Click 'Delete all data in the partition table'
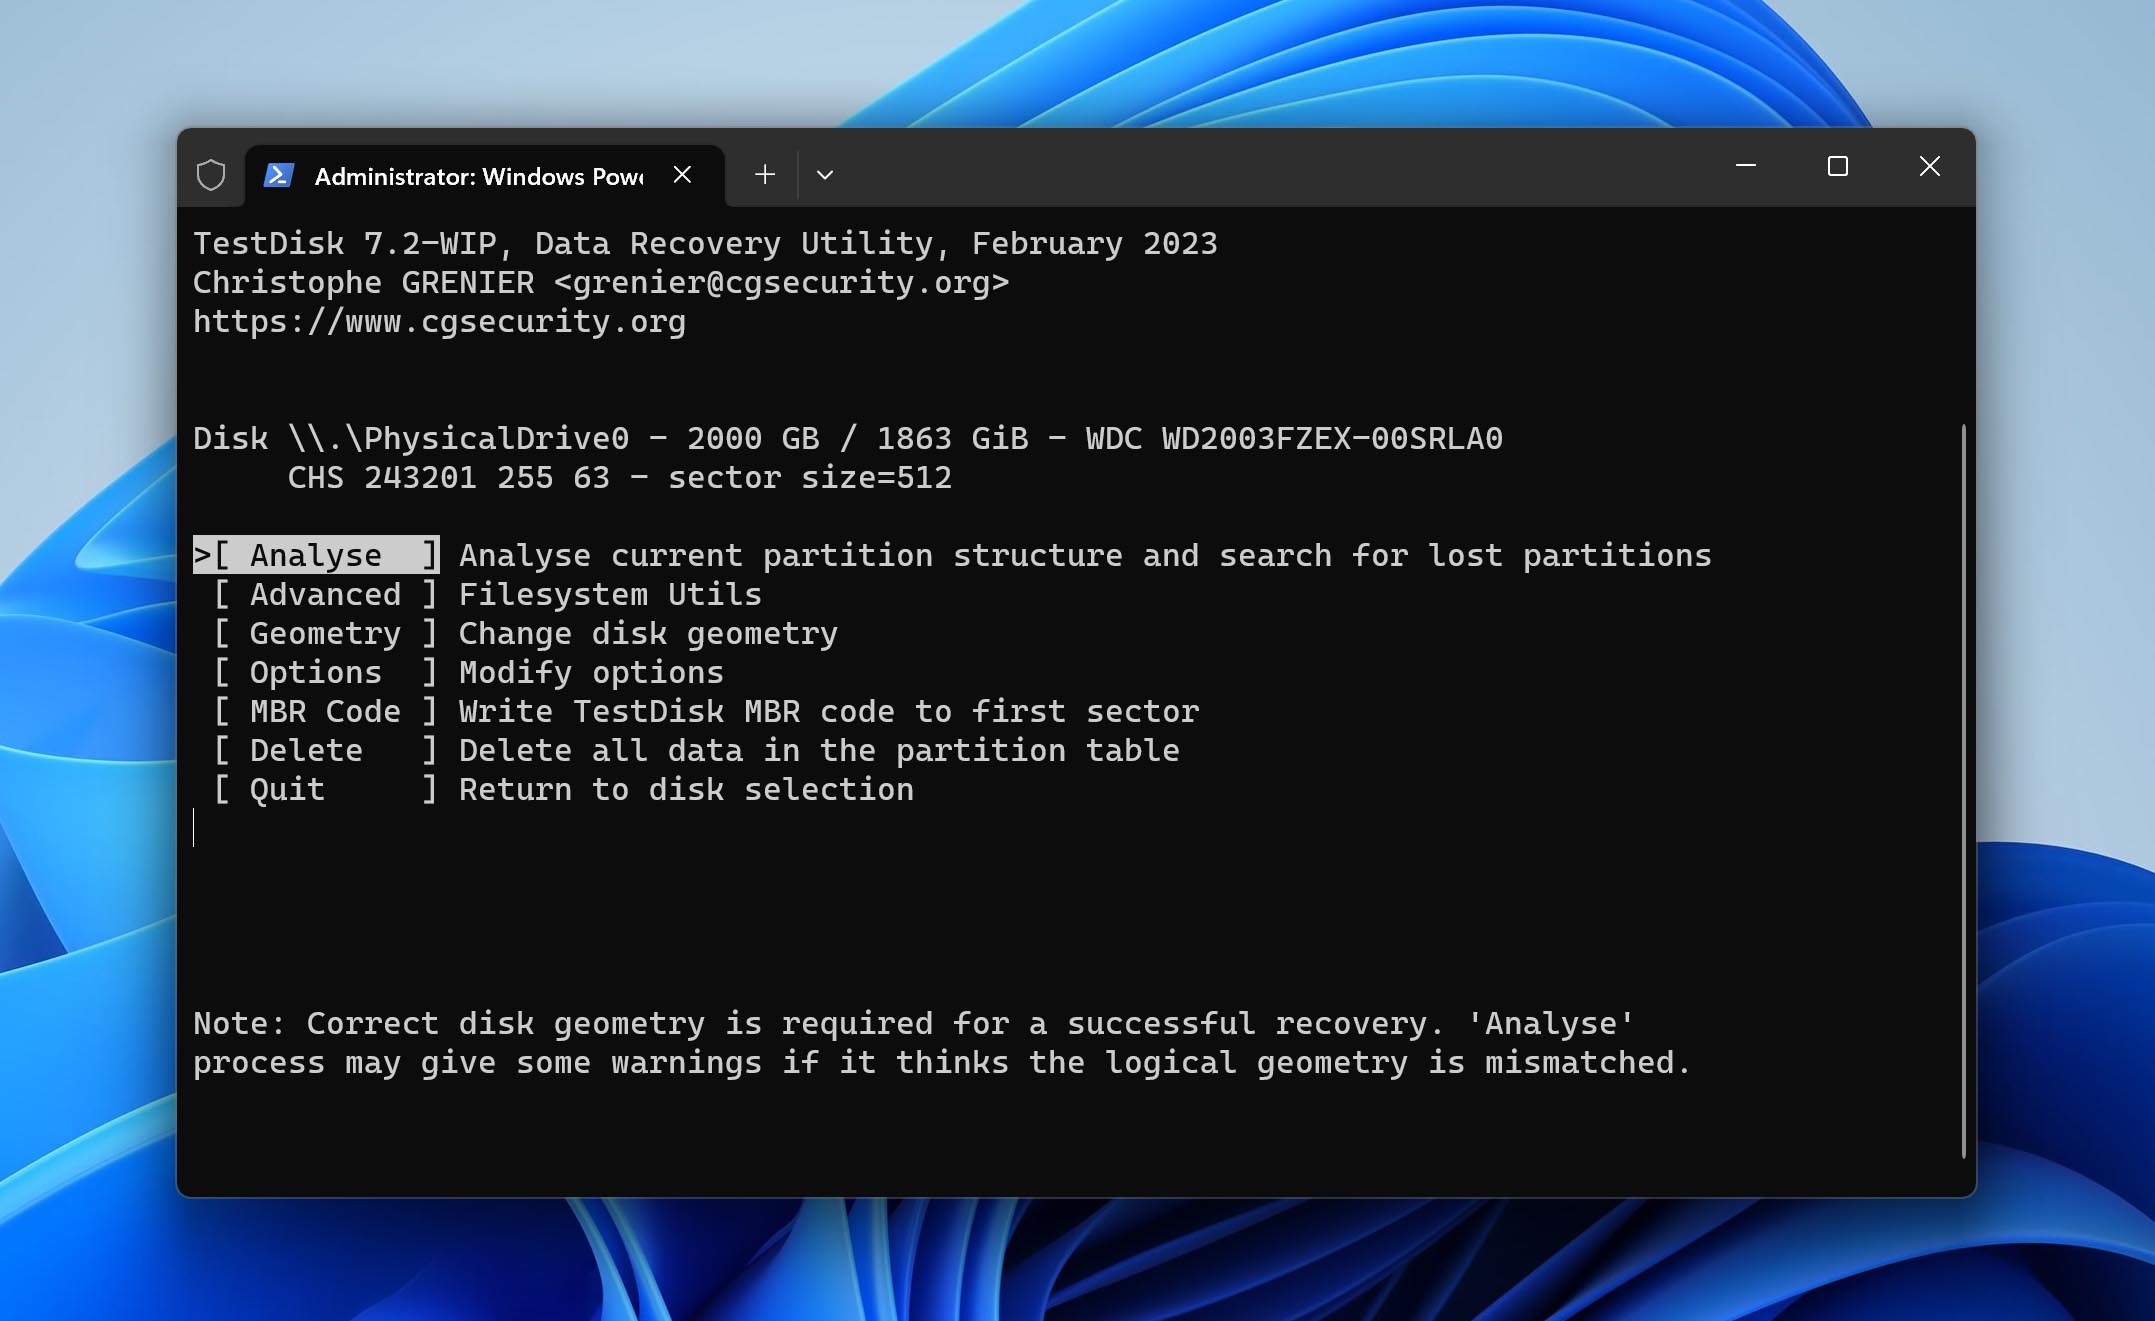Image resolution: width=2155 pixels, height=1321 pixels. 819,751
